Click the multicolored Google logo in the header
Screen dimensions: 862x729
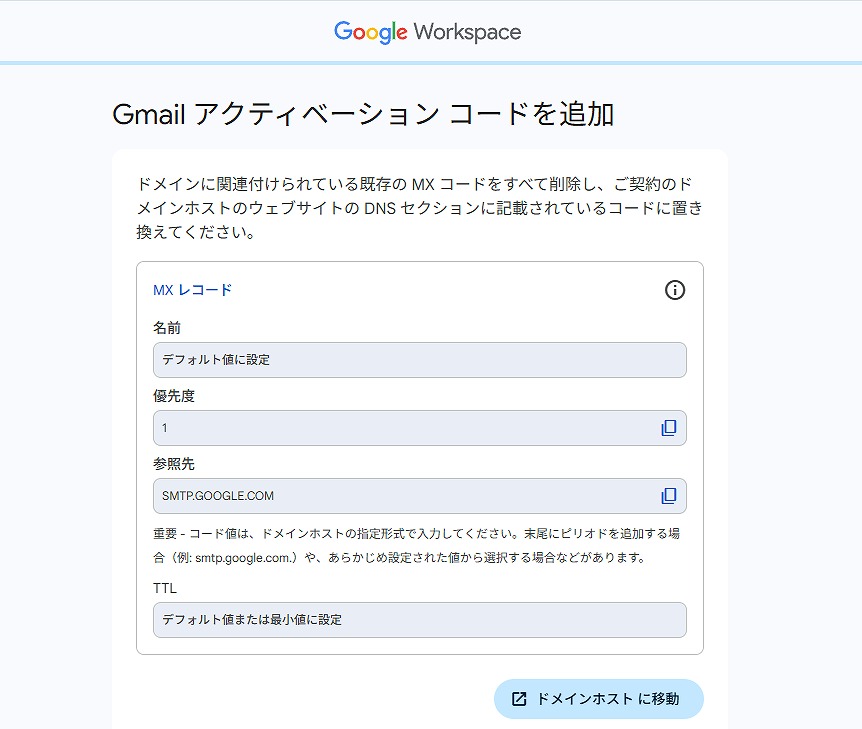click(370, 32)
